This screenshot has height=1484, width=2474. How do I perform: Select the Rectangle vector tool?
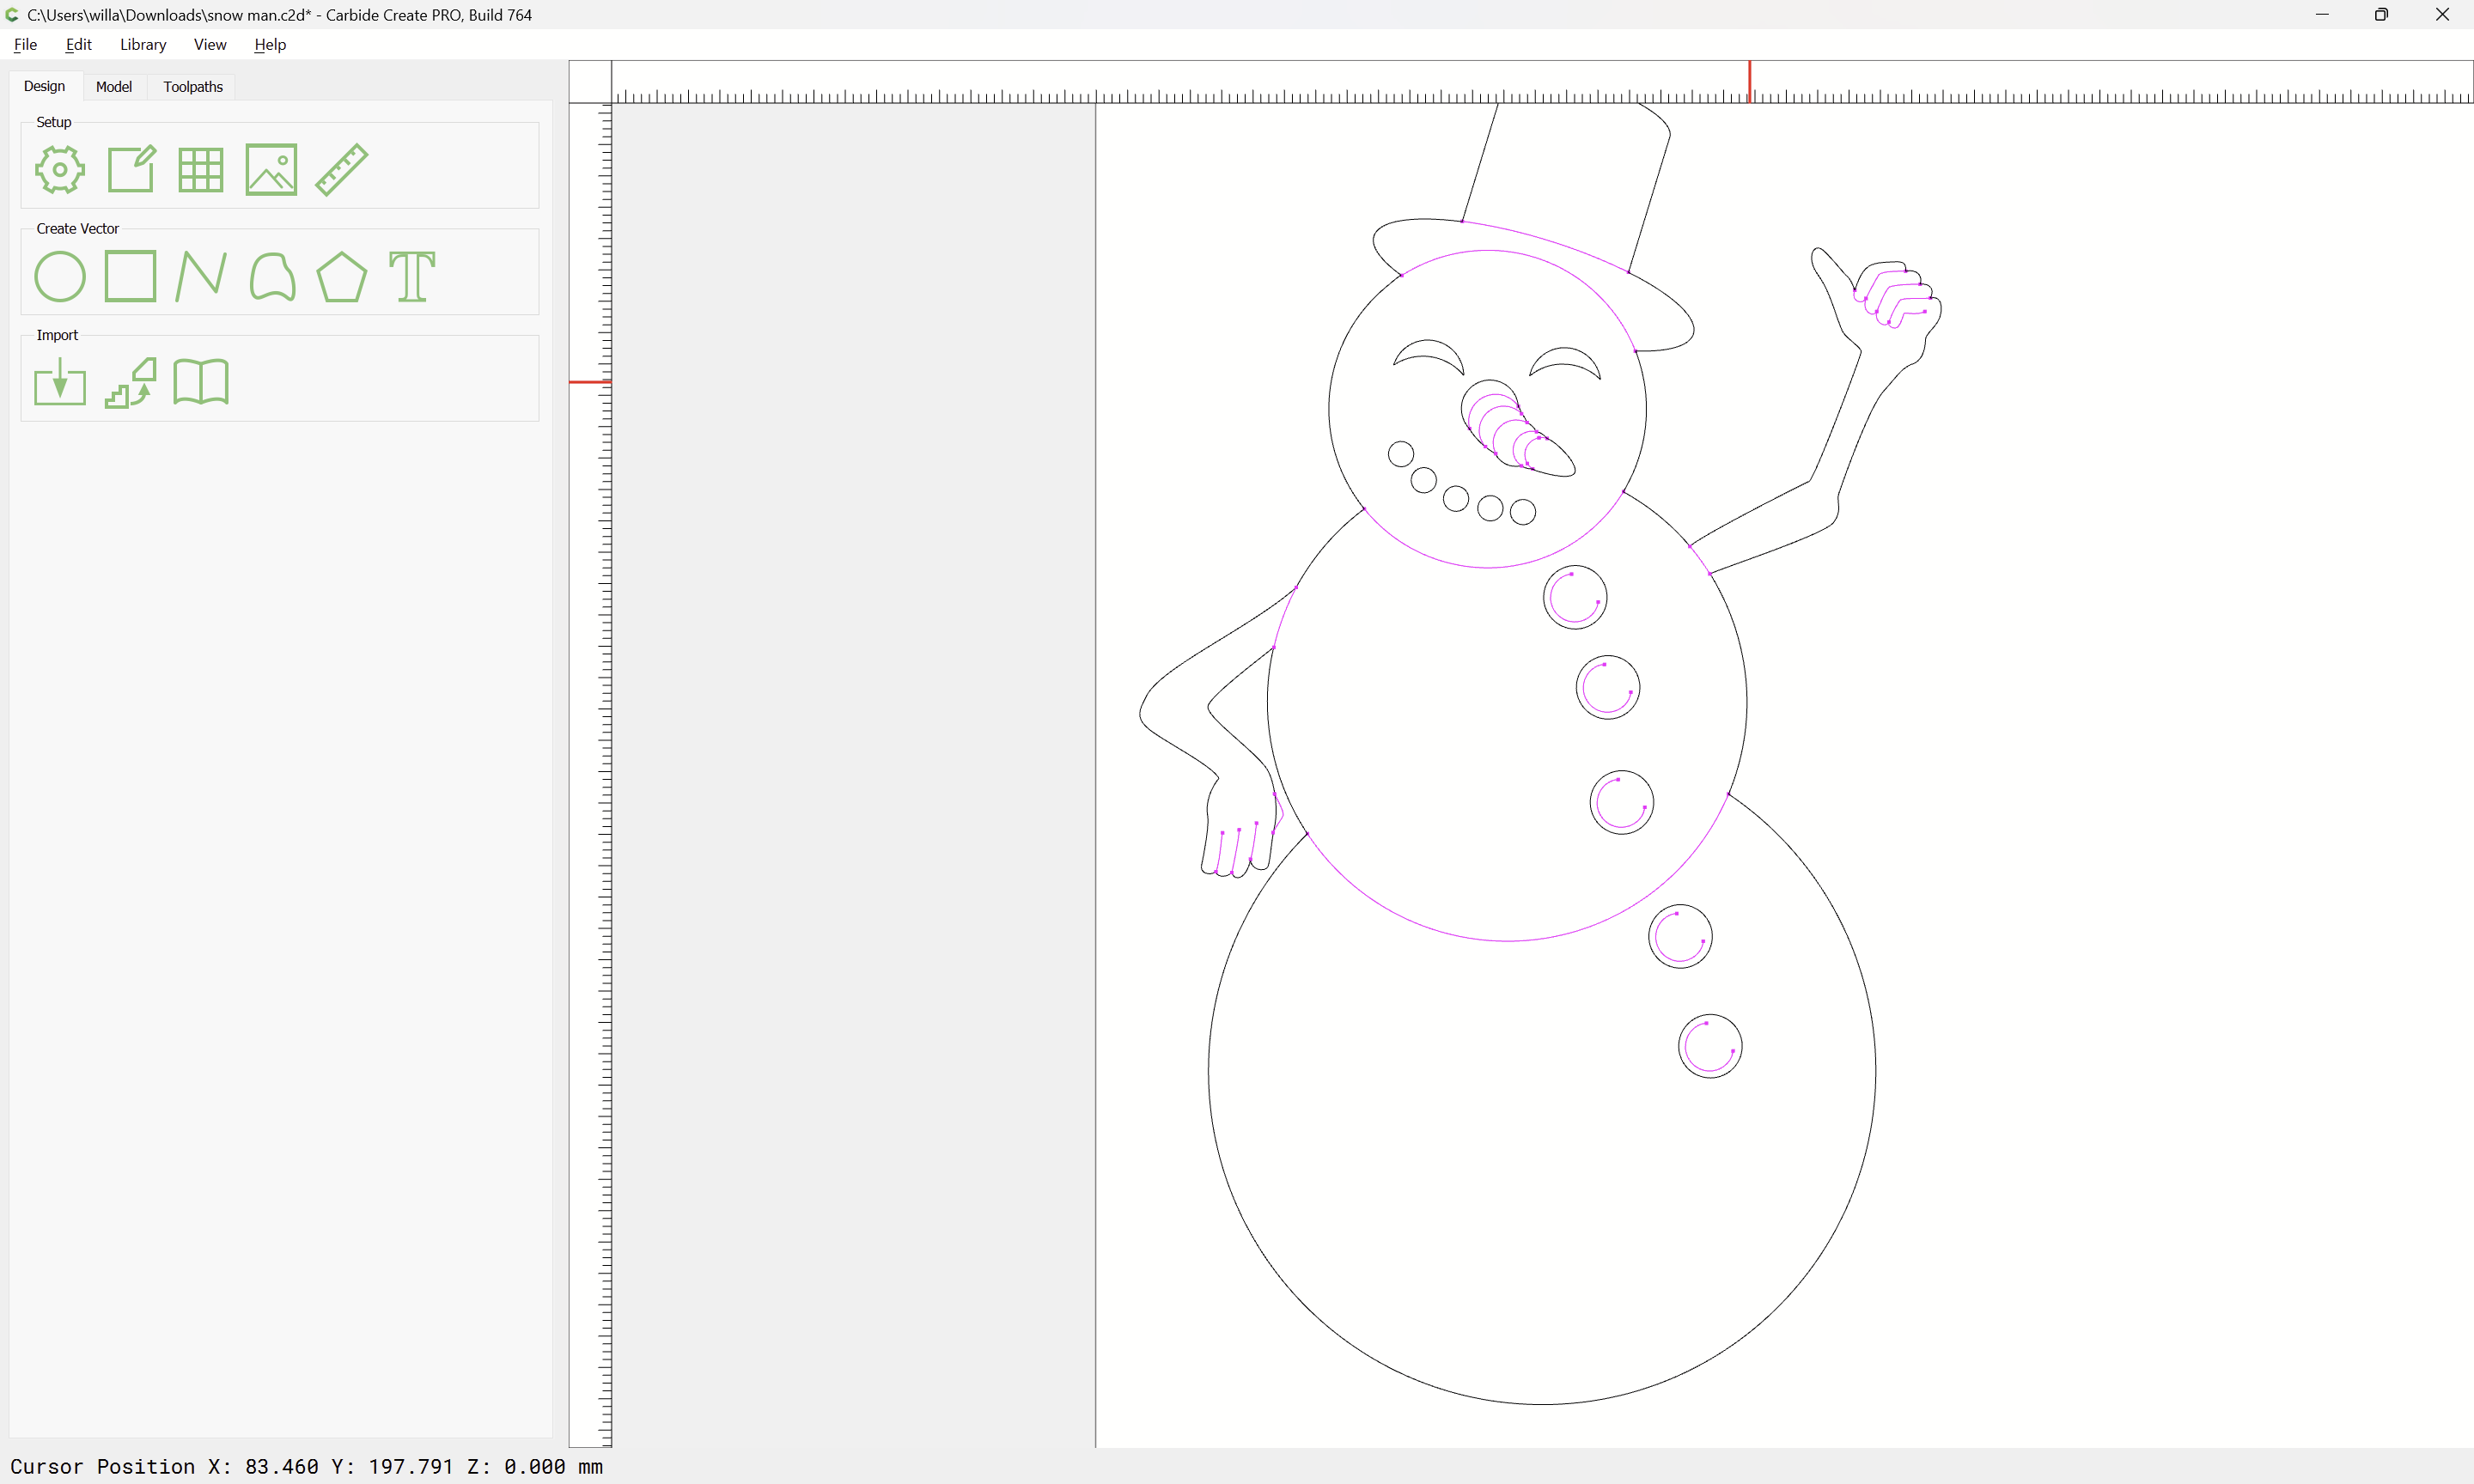pyautogui.click(x=131, y=276)
